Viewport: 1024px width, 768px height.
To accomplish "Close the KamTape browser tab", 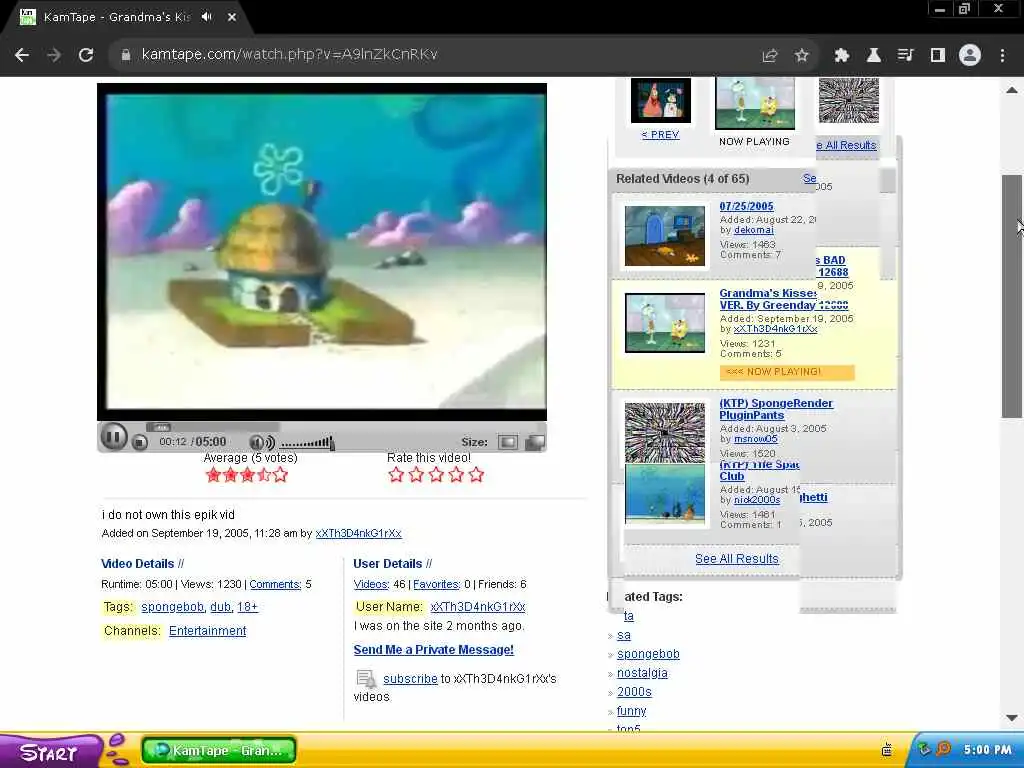I will tap(232, 17).
